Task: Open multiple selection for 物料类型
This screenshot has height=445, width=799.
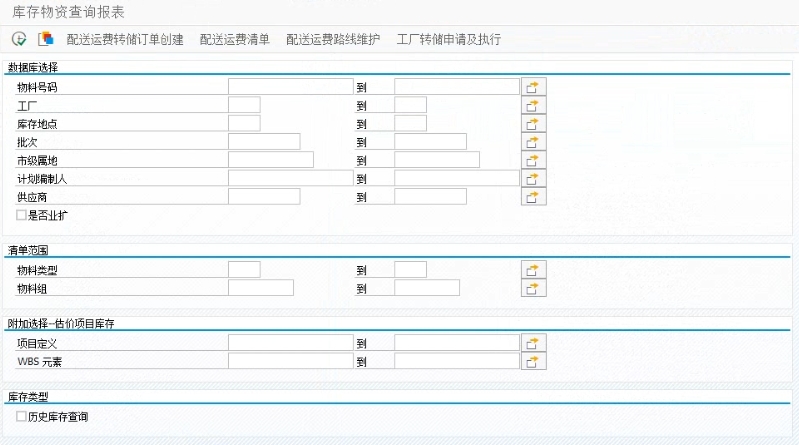Action: (x=534, y=270)
